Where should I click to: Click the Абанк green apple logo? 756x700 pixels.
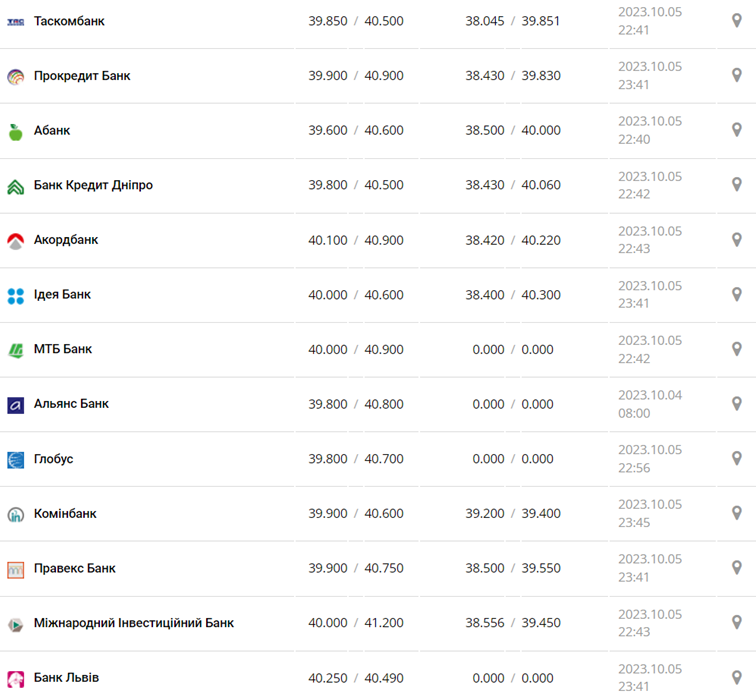16,131
